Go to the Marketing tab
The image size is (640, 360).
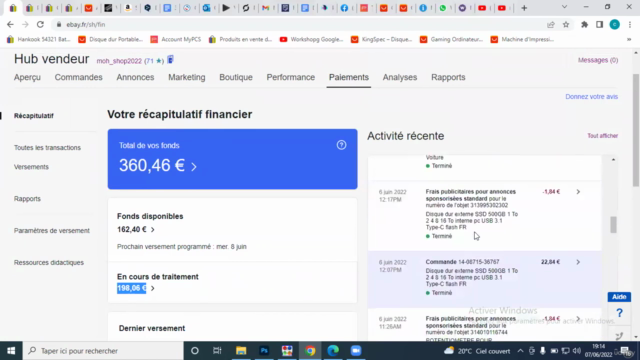click(187, 77)
